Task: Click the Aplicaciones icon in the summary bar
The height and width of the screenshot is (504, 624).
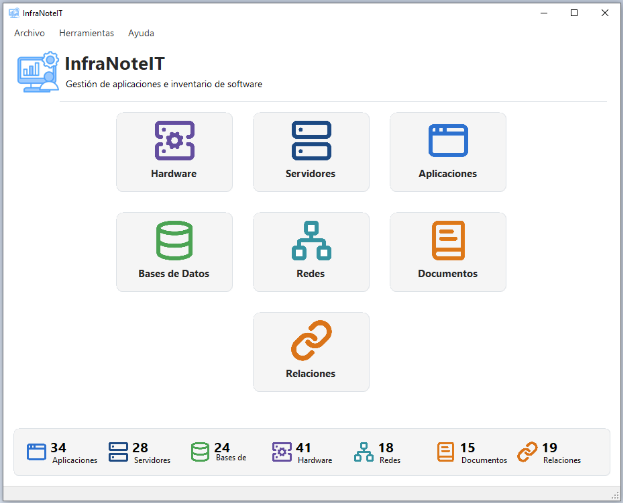Action: coord(36,452)
